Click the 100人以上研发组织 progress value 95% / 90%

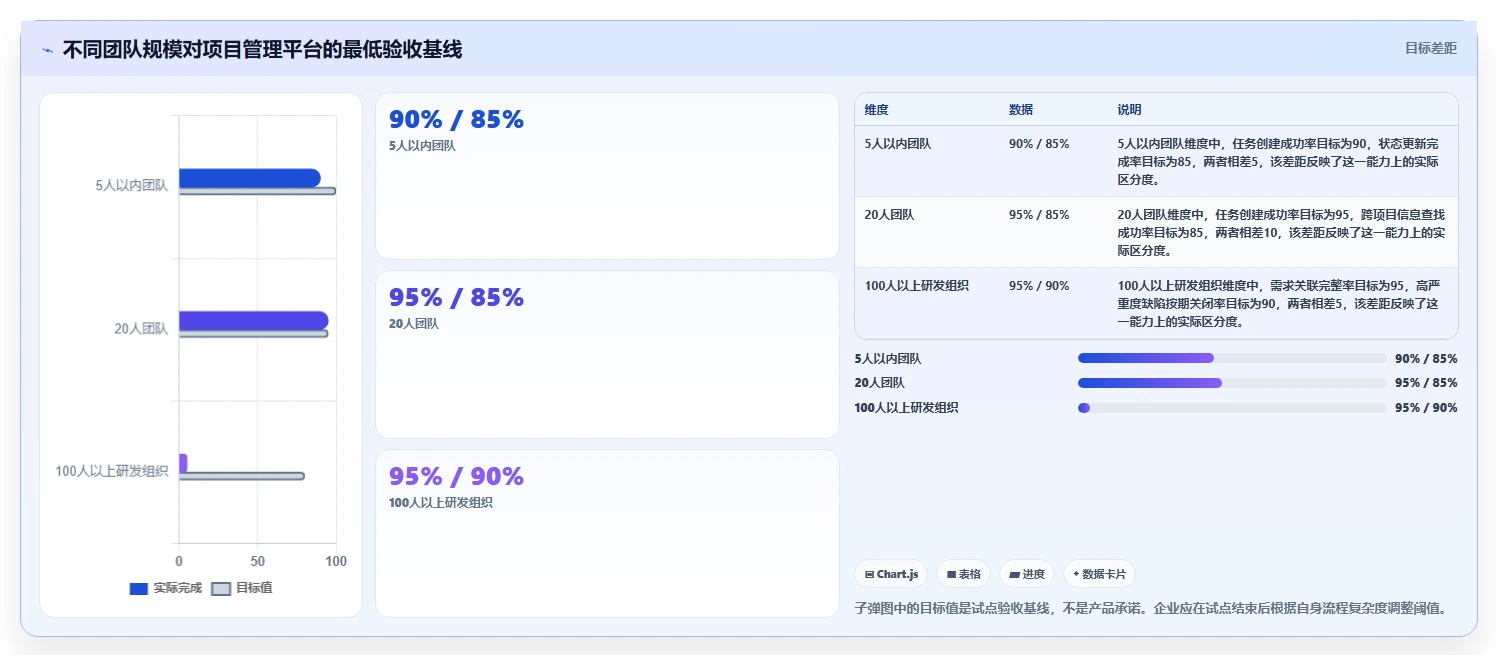tap(1426, 408)
